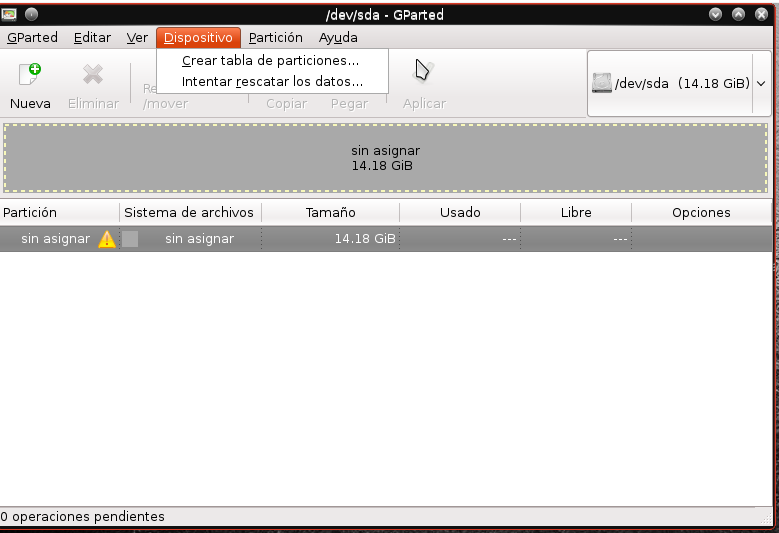Open the /dev/sda device selector dropdown

678,84
